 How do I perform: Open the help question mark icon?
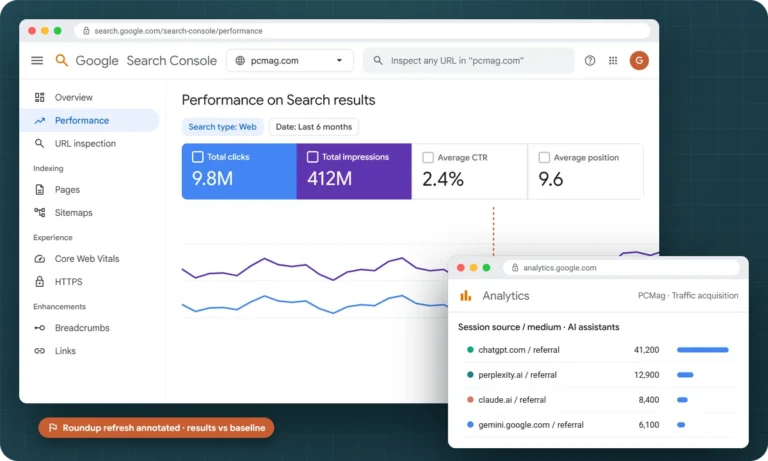pos(590,61)
